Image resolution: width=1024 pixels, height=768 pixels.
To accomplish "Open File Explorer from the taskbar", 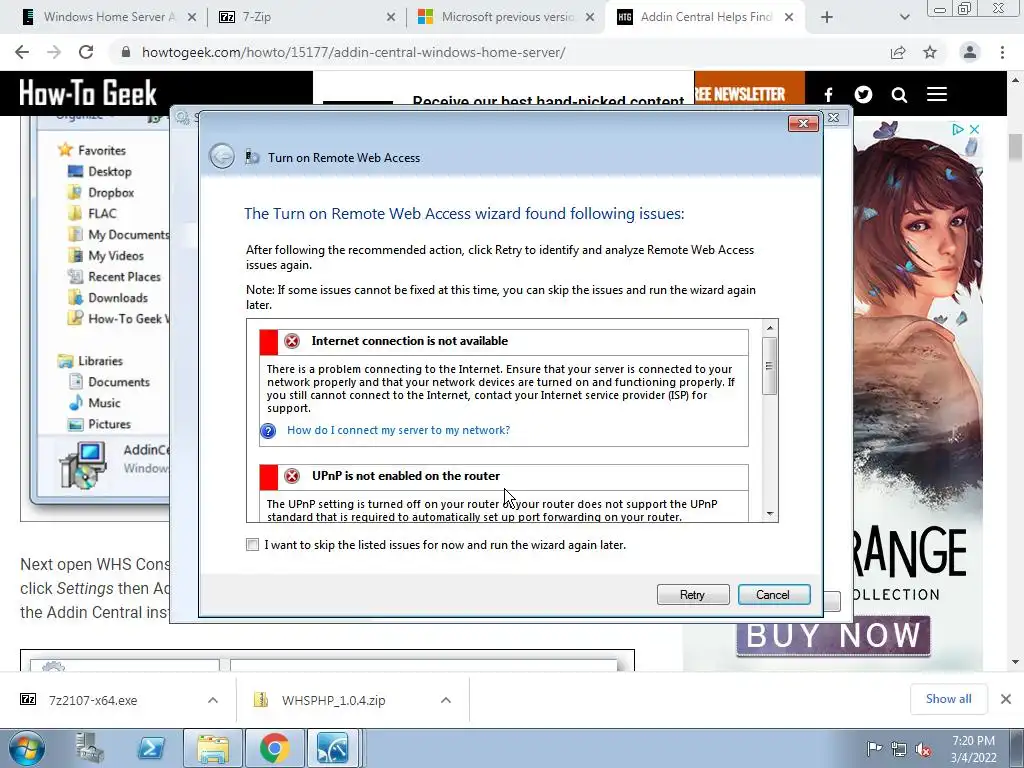I will 213,748.
